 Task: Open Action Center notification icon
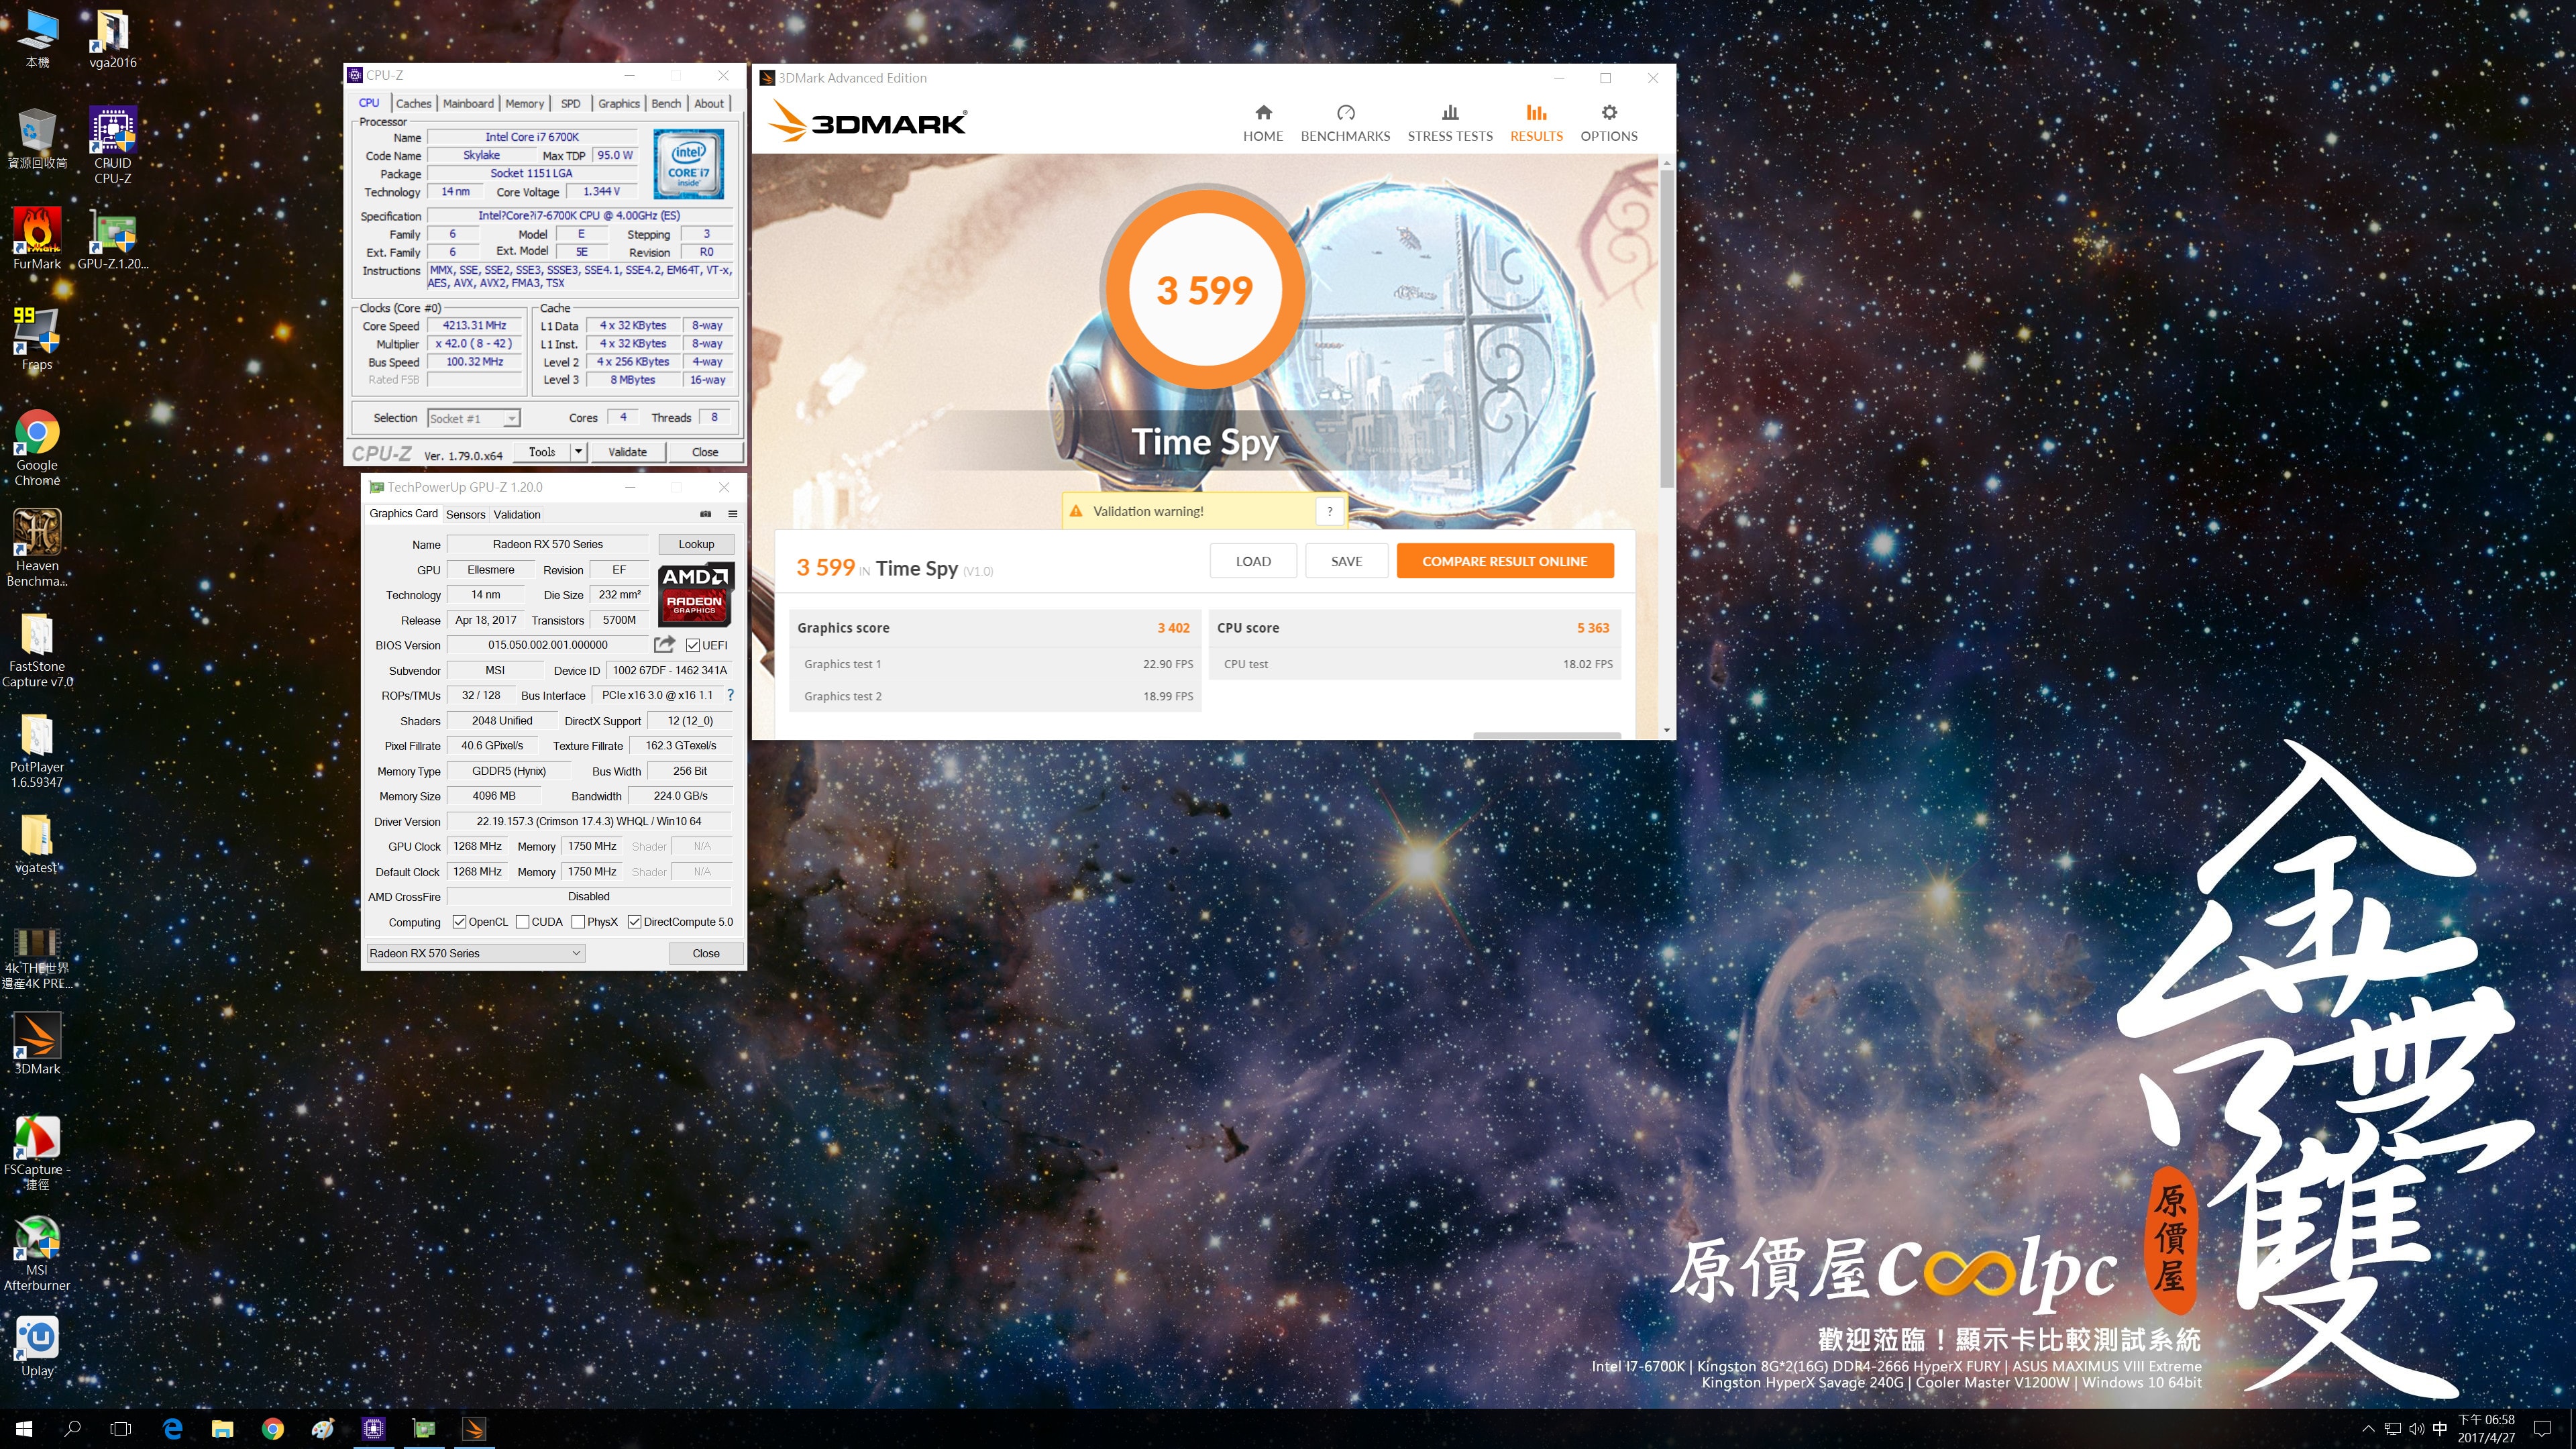2543,1429
